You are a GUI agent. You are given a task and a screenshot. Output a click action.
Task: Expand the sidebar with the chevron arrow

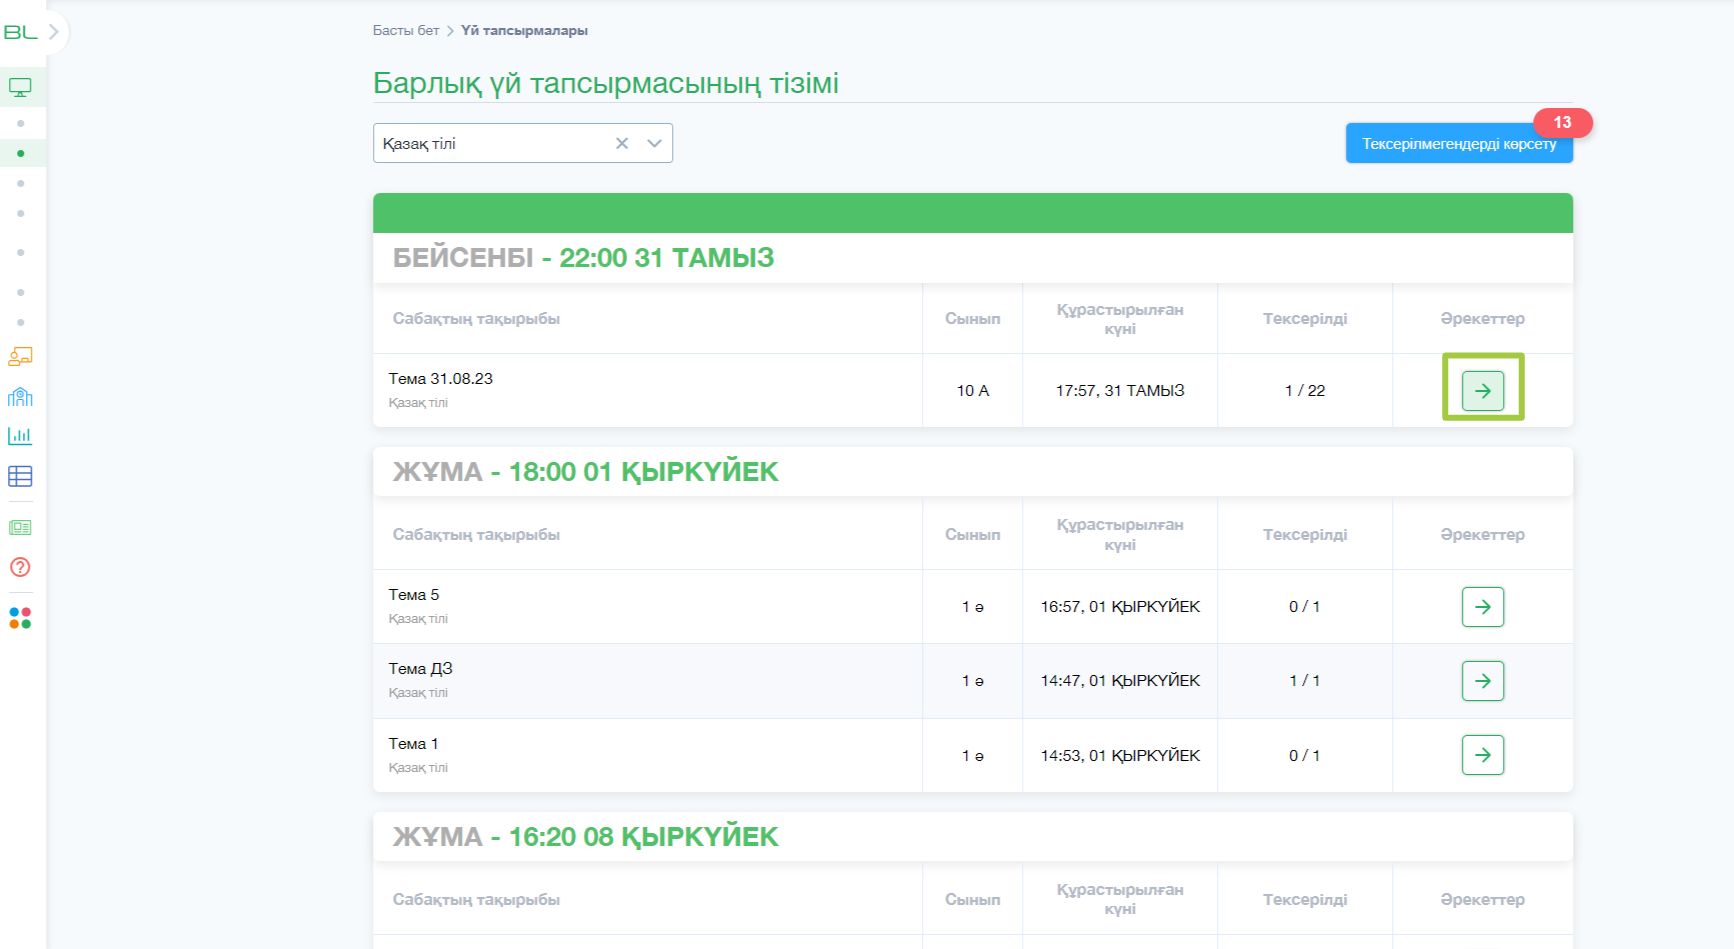(54, 32)
